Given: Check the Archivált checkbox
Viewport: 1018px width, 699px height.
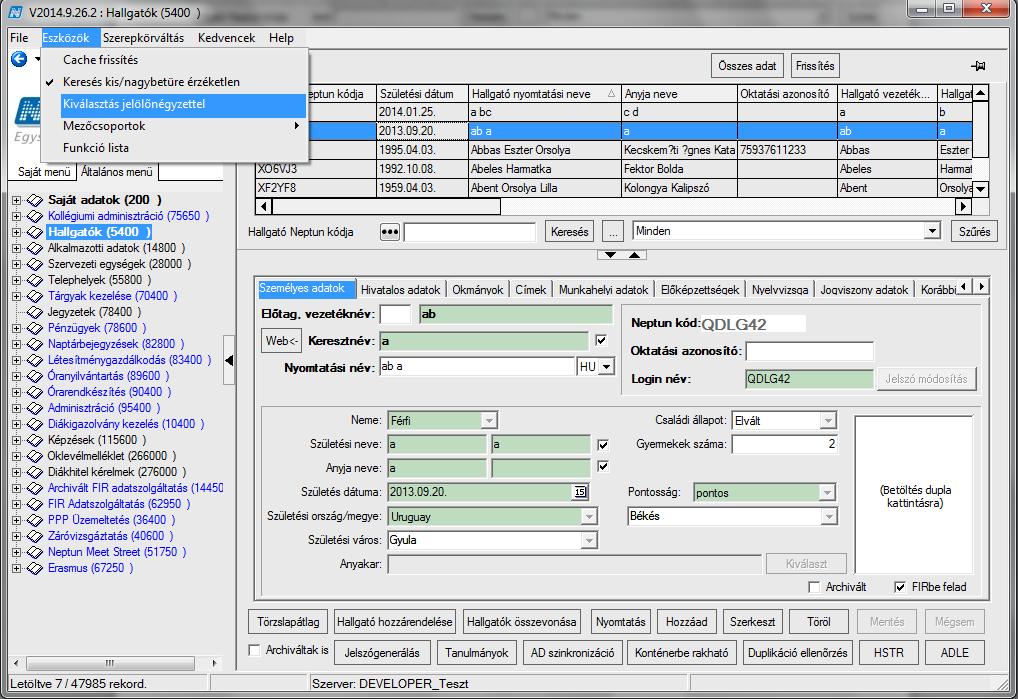Looking at the screenshot, I should 814,587.
